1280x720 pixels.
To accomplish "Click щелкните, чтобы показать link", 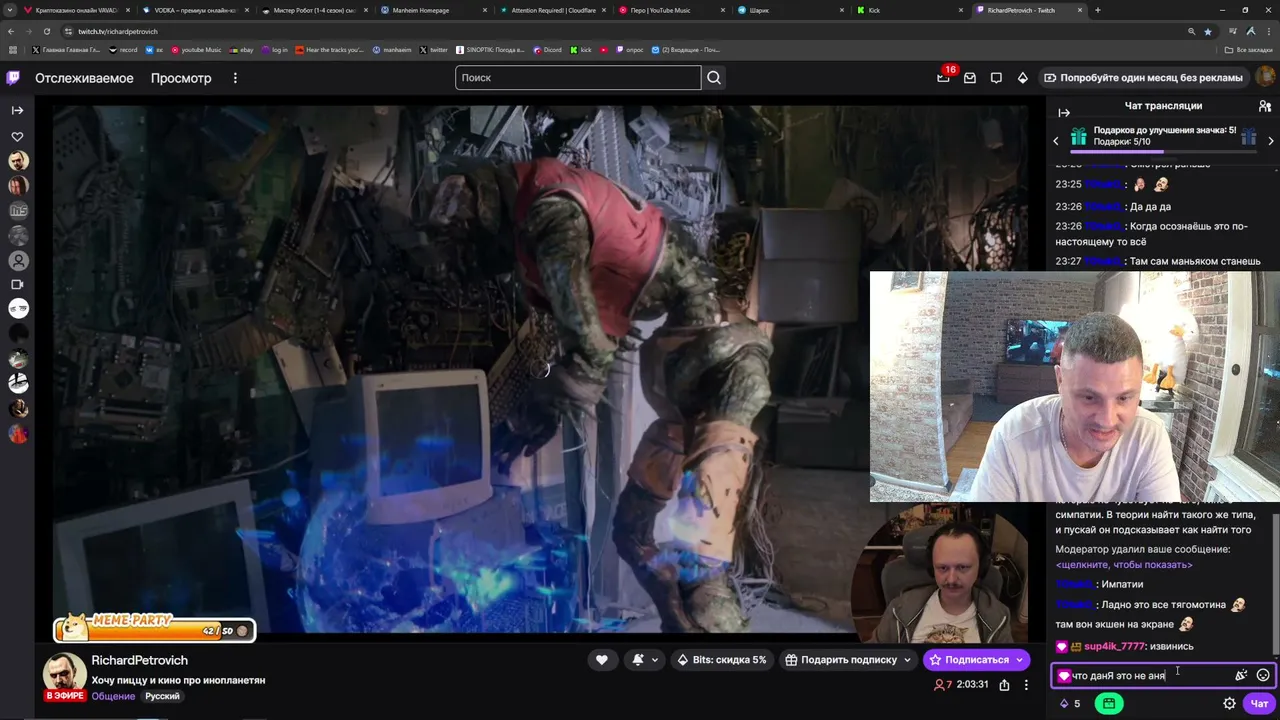I will 1124,565.
